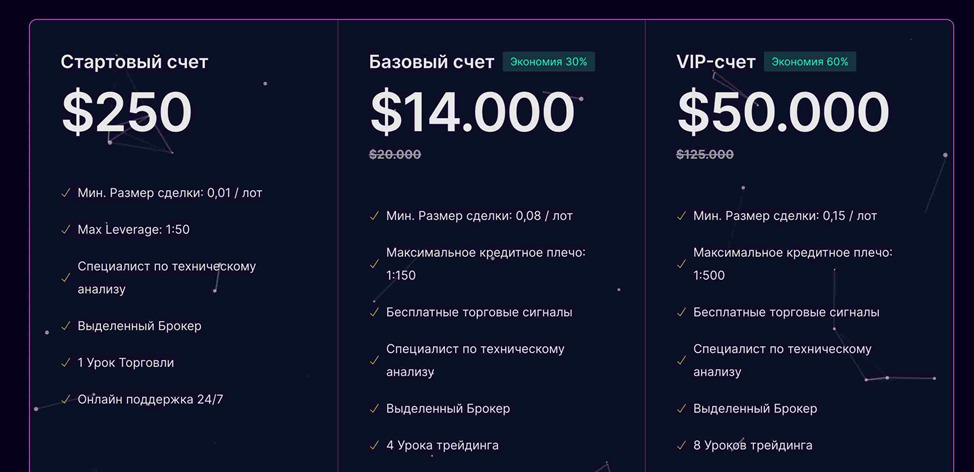Click 'Бесплатные торговые сигналы' in VIP column
Screen dimensions: 974x472
coord(786,312)
